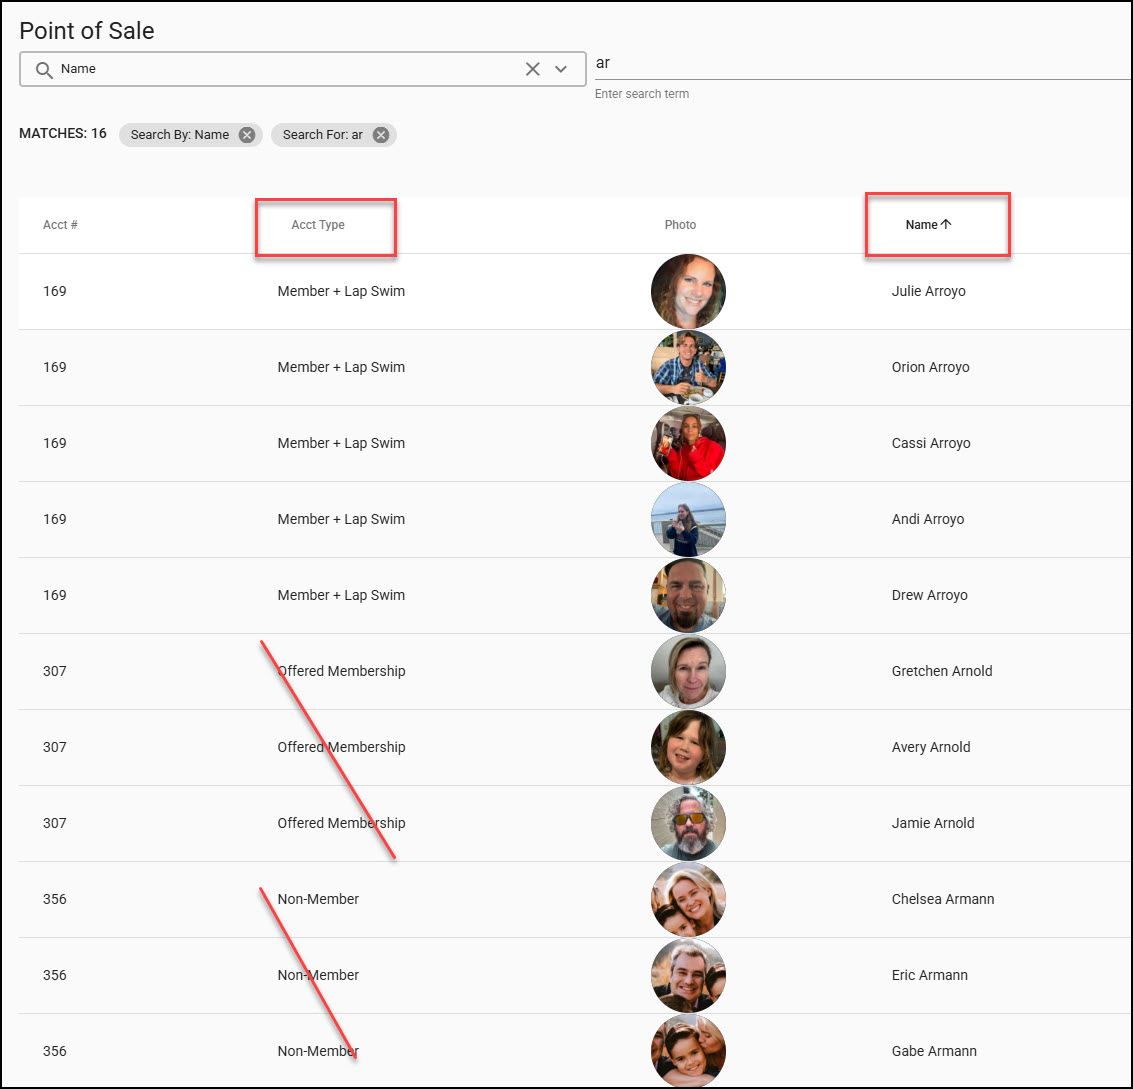Image resolution: width=1133 pixels, height=1089 pixels.
Task: Sort by the Acct # column header
Action: click(x=60, y=225)
